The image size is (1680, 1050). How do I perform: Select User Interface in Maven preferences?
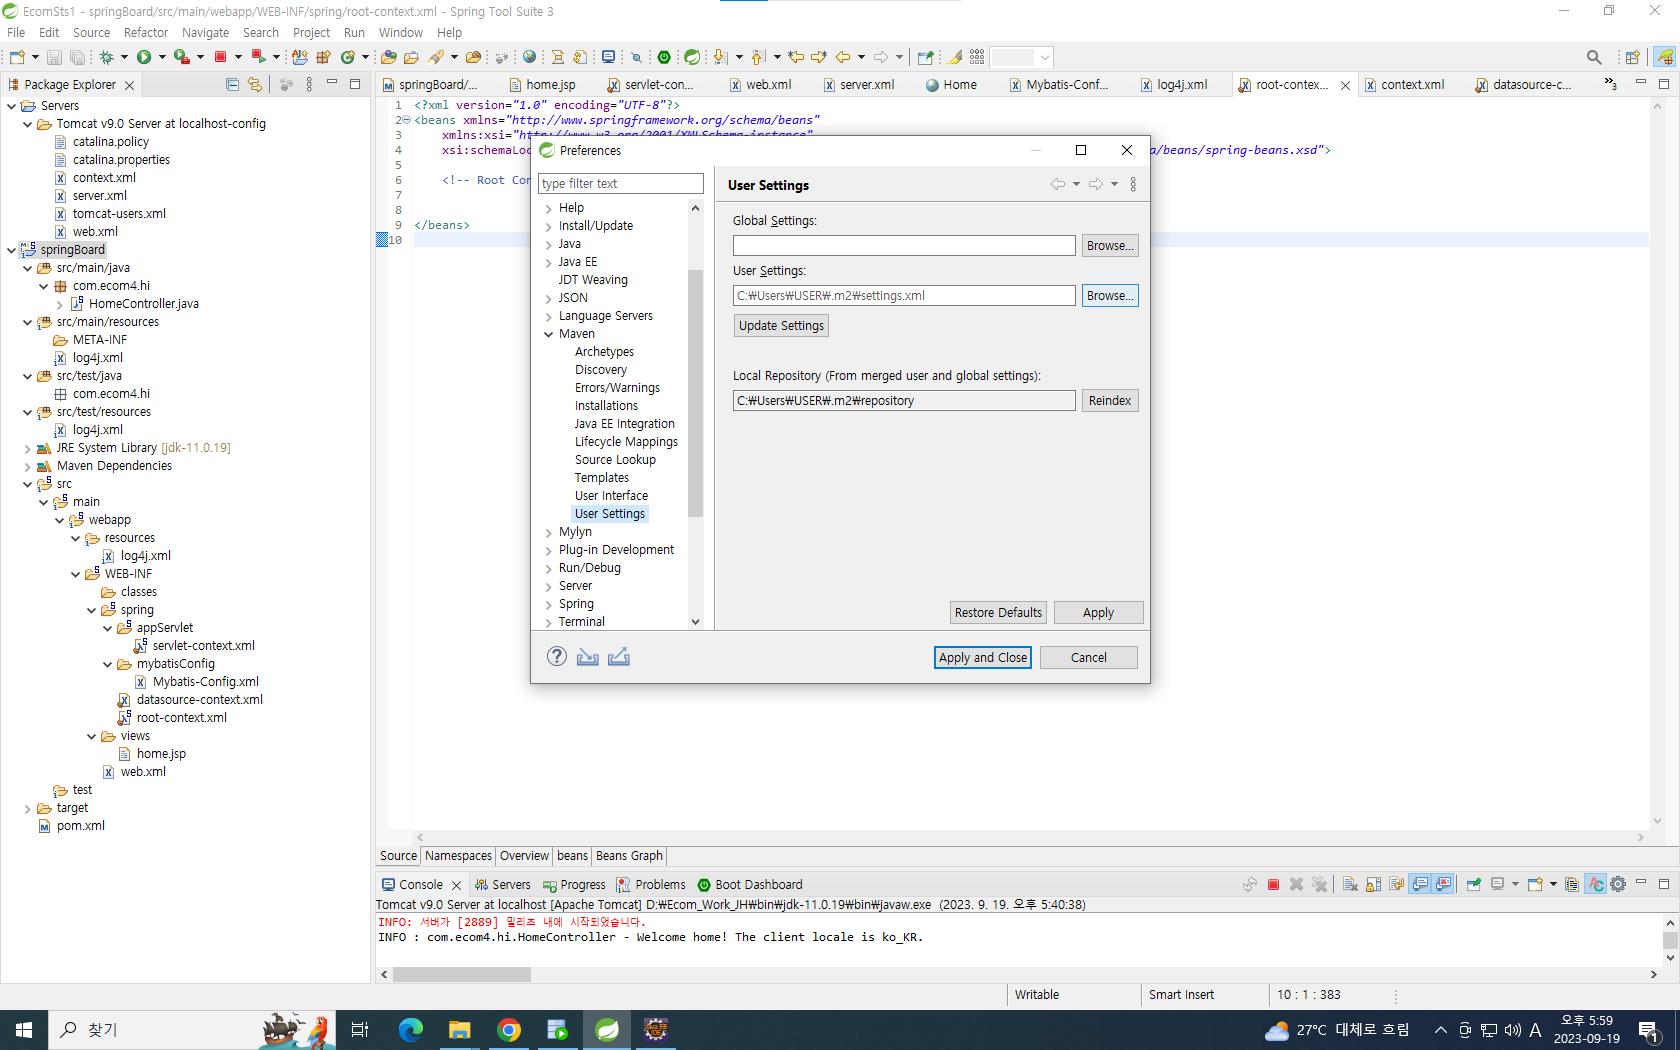611,496
